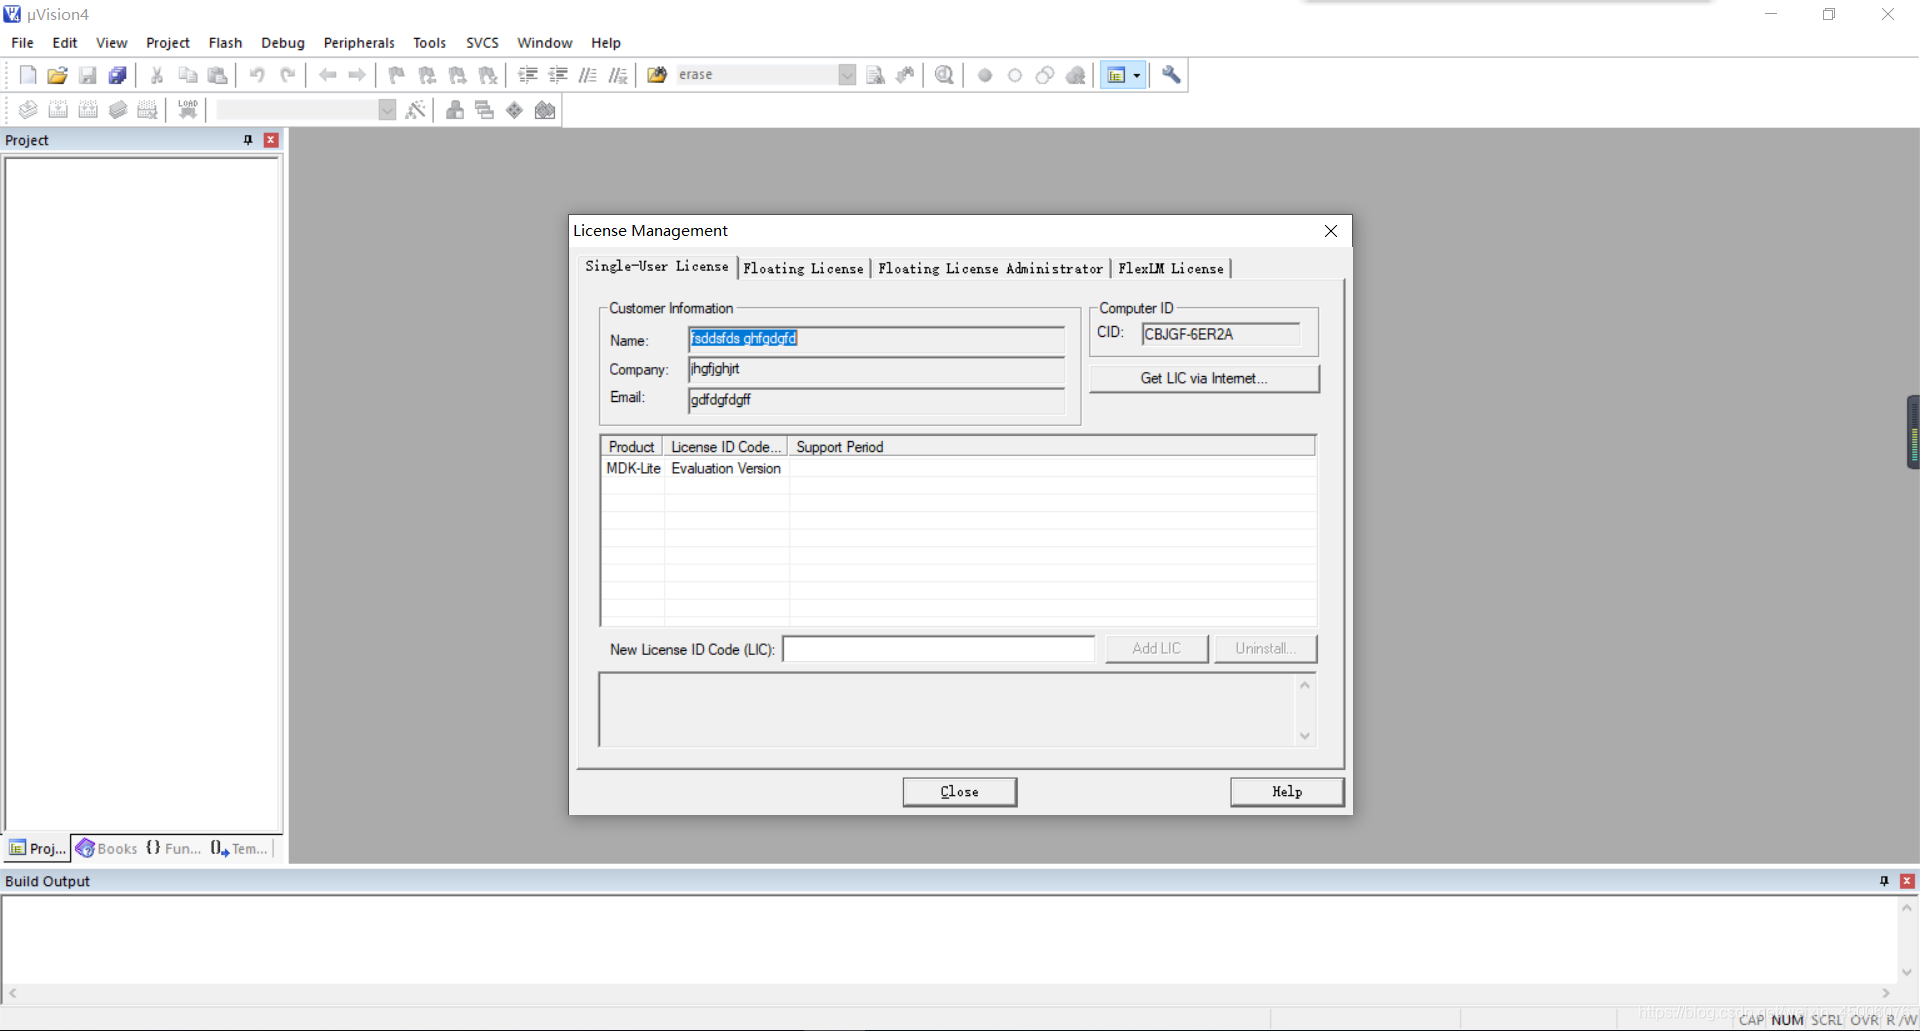Open the Peripherals menu
Screen dimensions: 1920x1031
[x=359, y=43]
